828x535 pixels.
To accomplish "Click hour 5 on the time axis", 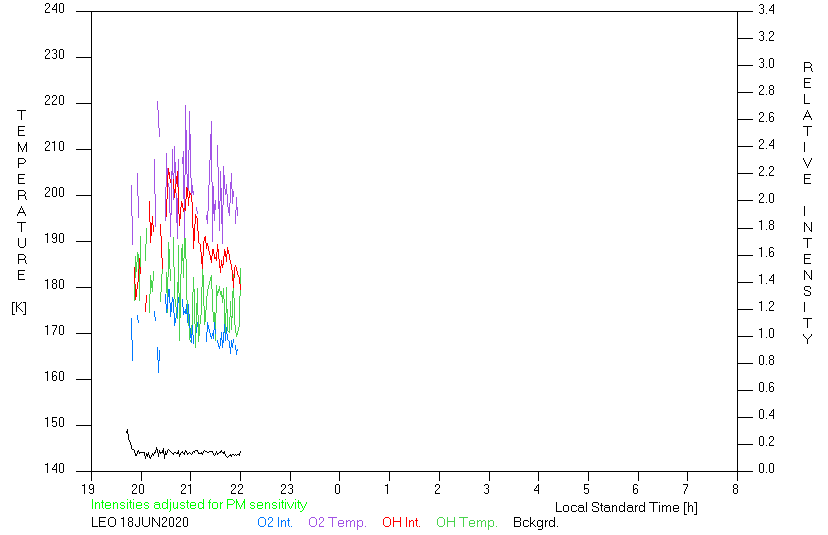I will point(586,489).
